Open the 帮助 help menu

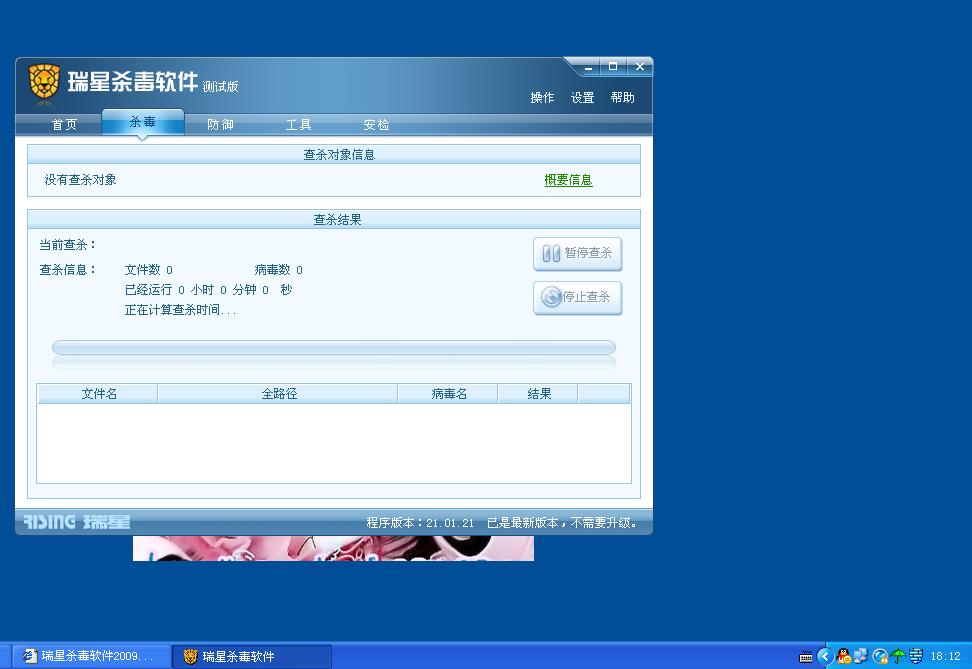[x=622, y=97]
